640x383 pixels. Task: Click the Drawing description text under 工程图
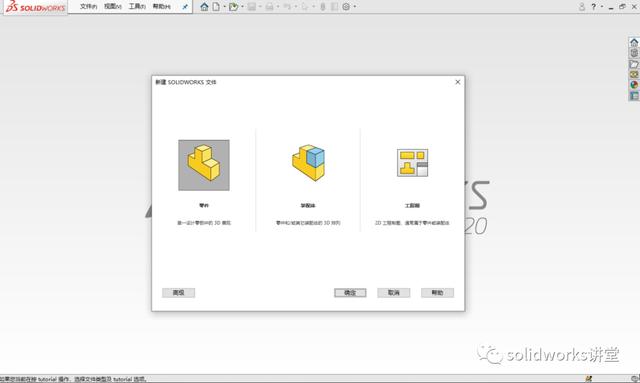[x=412, y=223]
